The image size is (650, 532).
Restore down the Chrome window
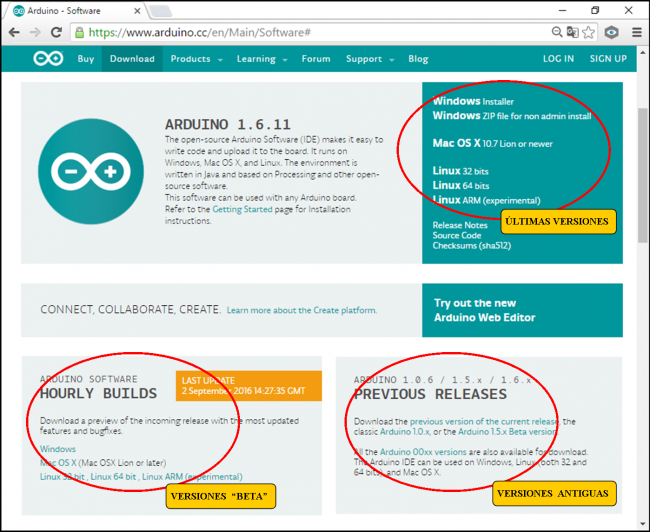595,10
